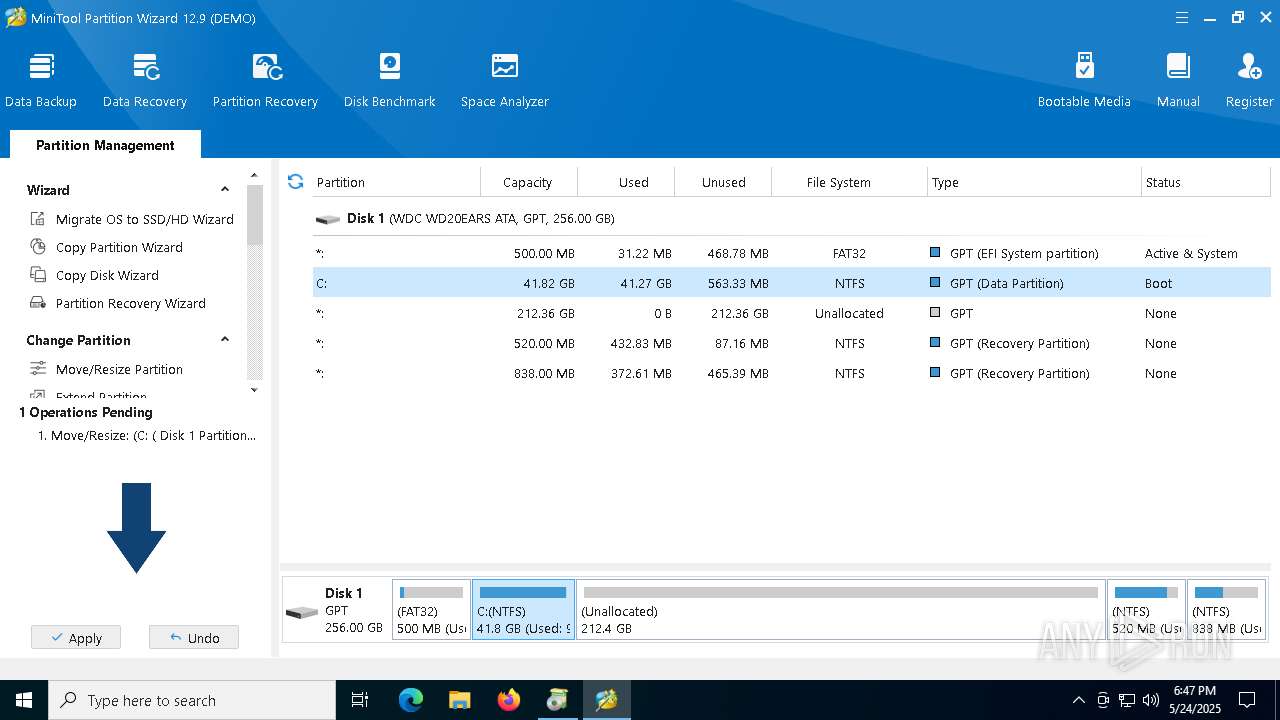Sort by Used column header
Viewport: 1280px width, 720px height.
pos(626,182)
